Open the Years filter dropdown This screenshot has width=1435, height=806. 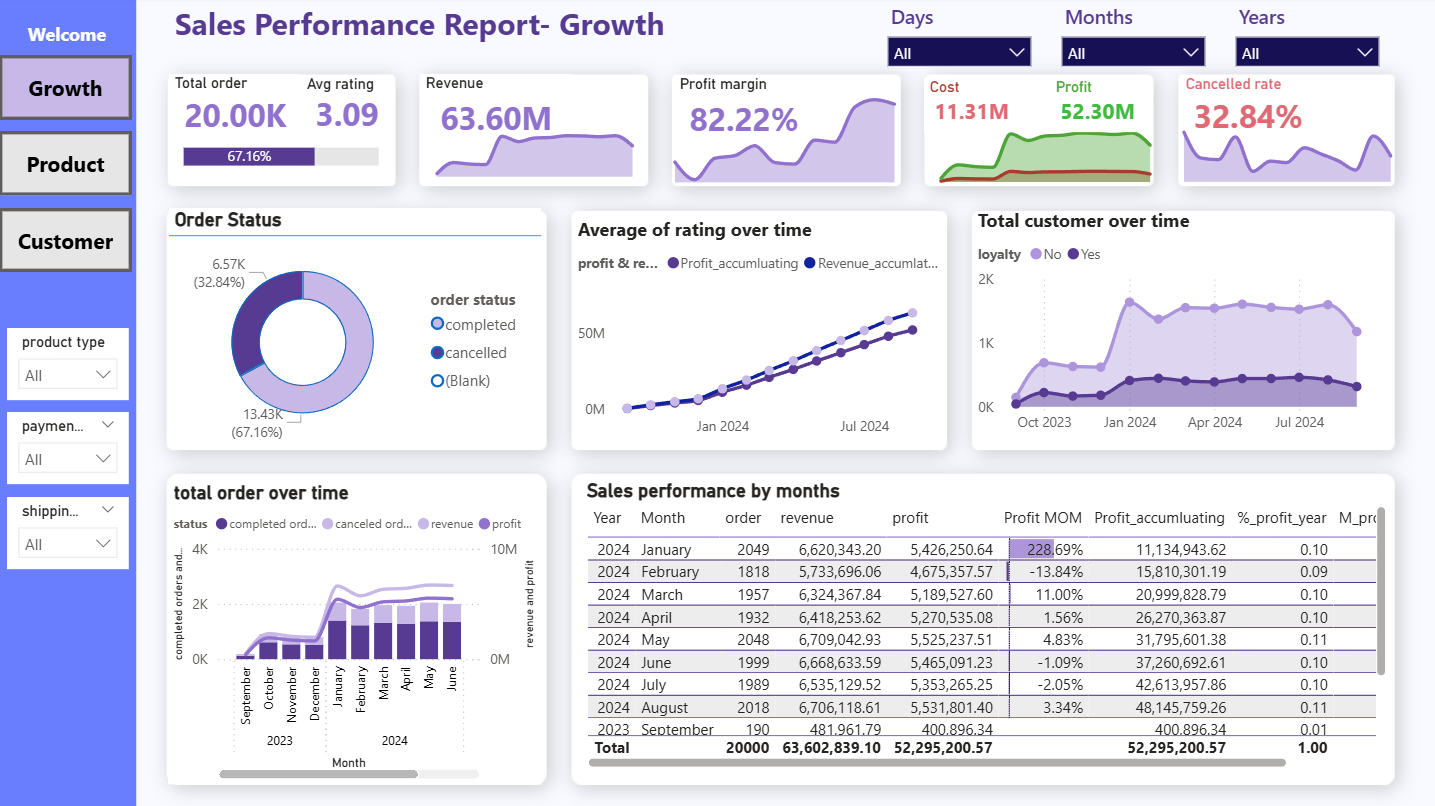coord(1307,52)
